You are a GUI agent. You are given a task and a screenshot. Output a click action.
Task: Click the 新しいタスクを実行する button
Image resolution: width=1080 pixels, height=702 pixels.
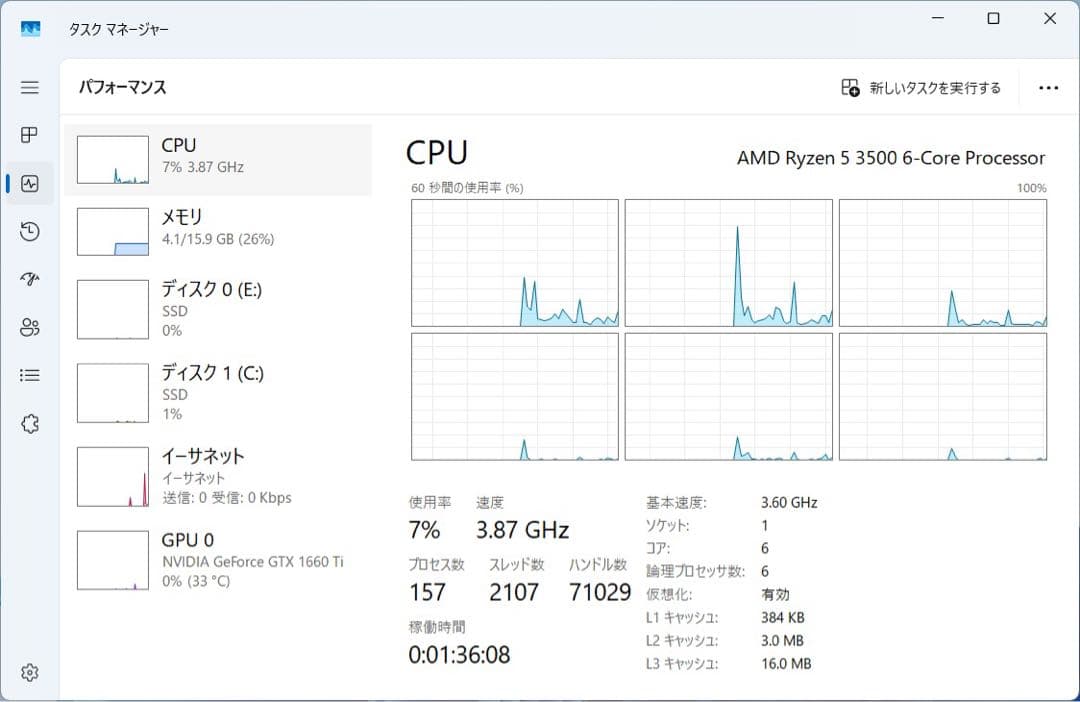(919, 88)
